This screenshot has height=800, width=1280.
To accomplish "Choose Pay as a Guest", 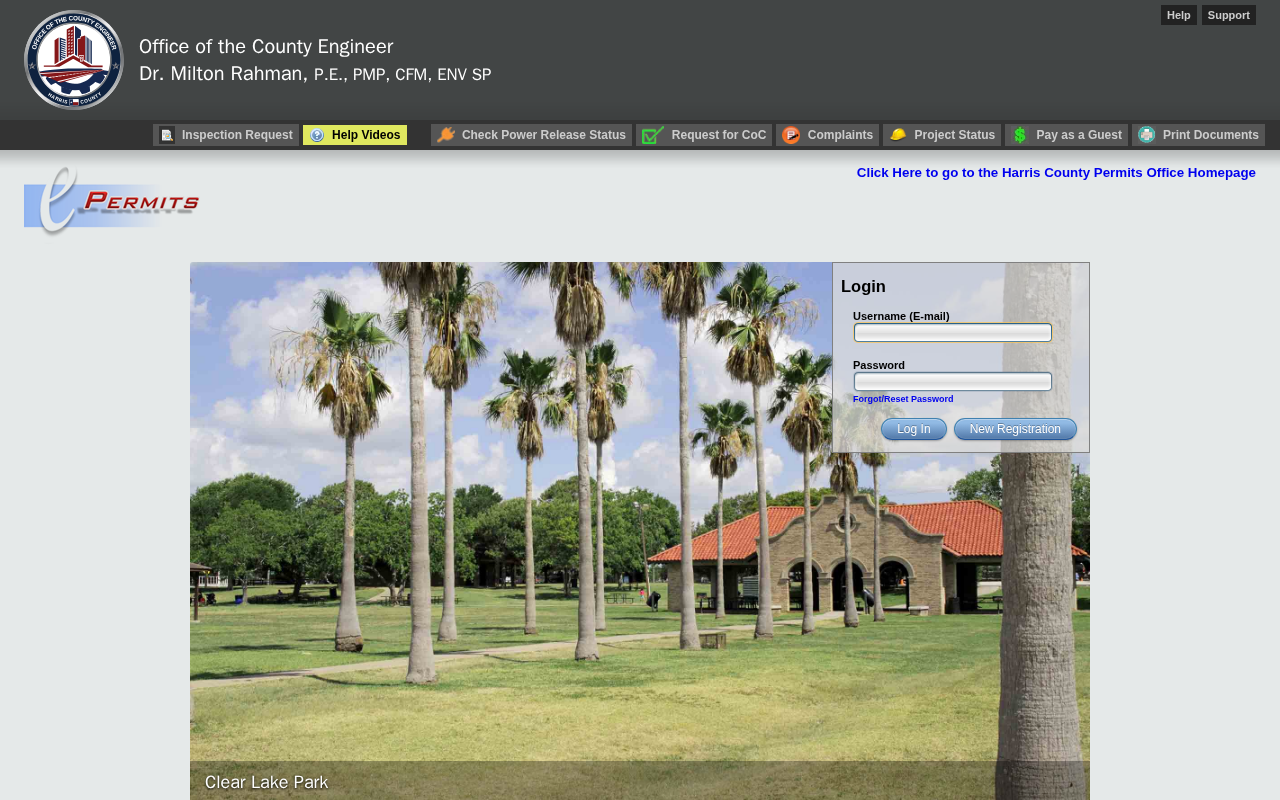I will click(x=1066, y=135).
